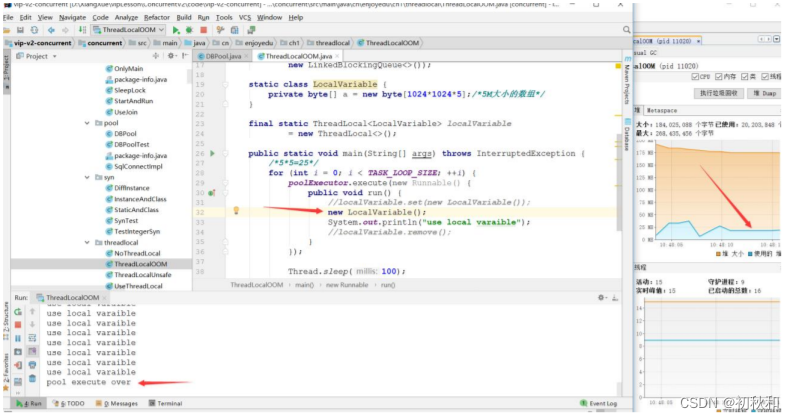Toggle the 内存 checkbox in VisualVM
Image resolution: width=794 pixels, height=419 pixels.
pos(719,77)
